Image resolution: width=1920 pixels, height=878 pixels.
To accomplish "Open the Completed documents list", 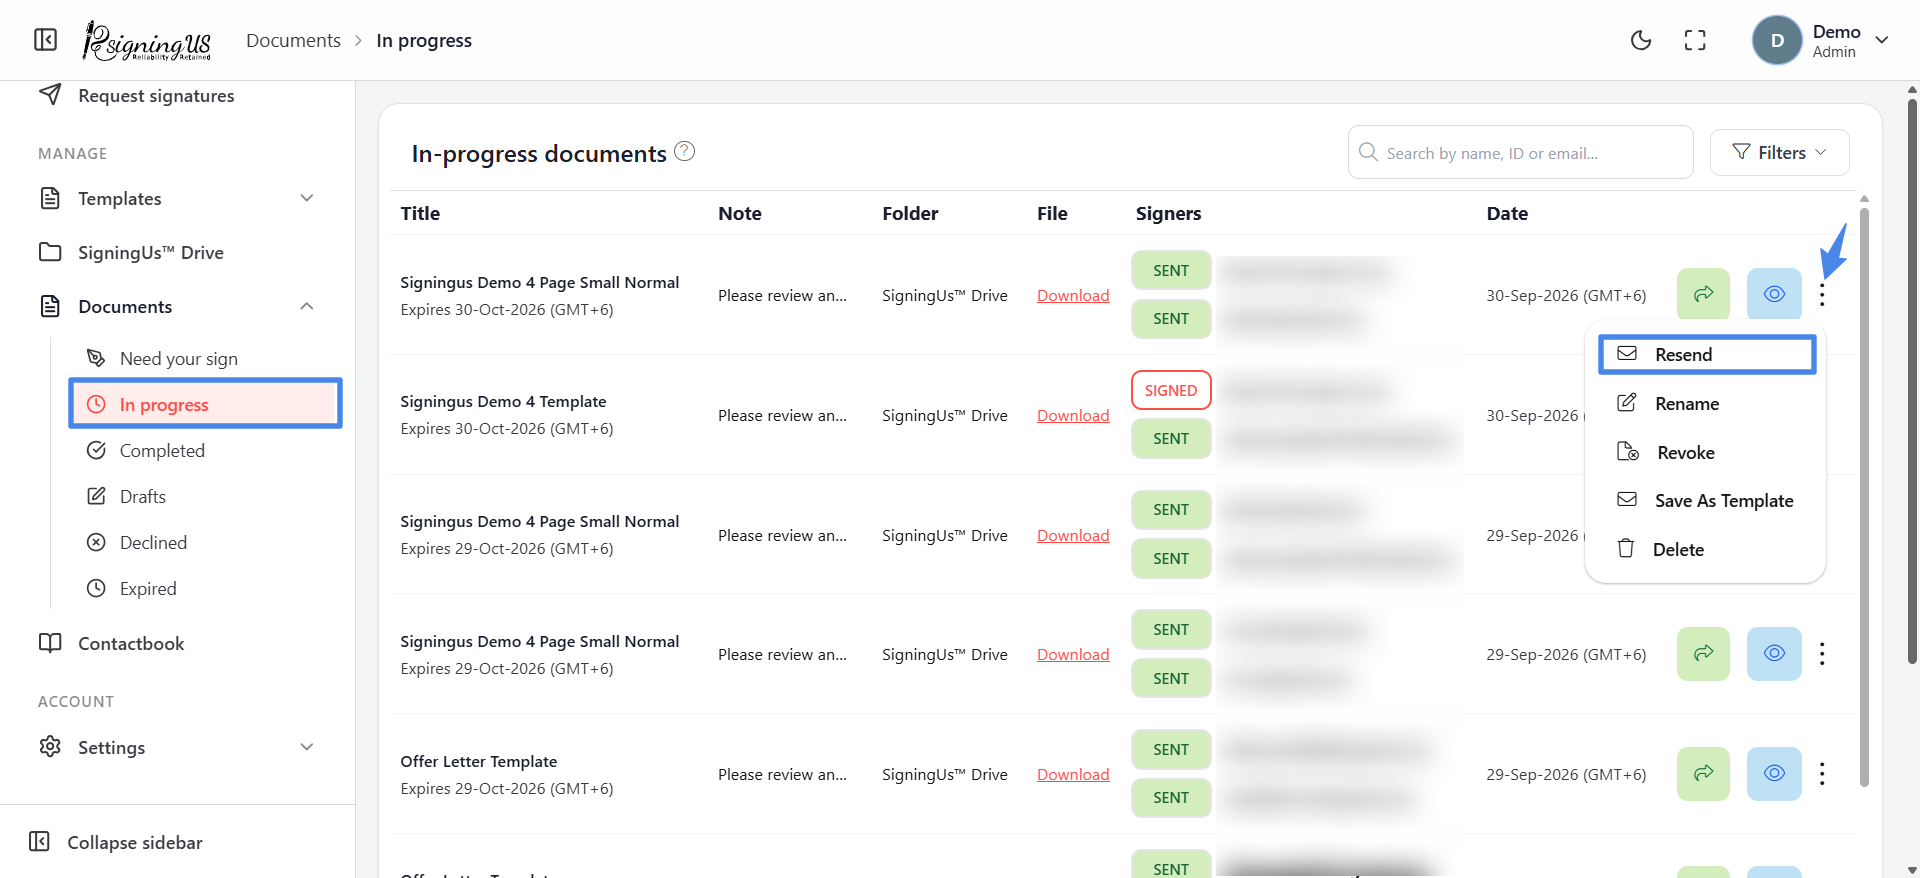I will (x=146, y=450).
